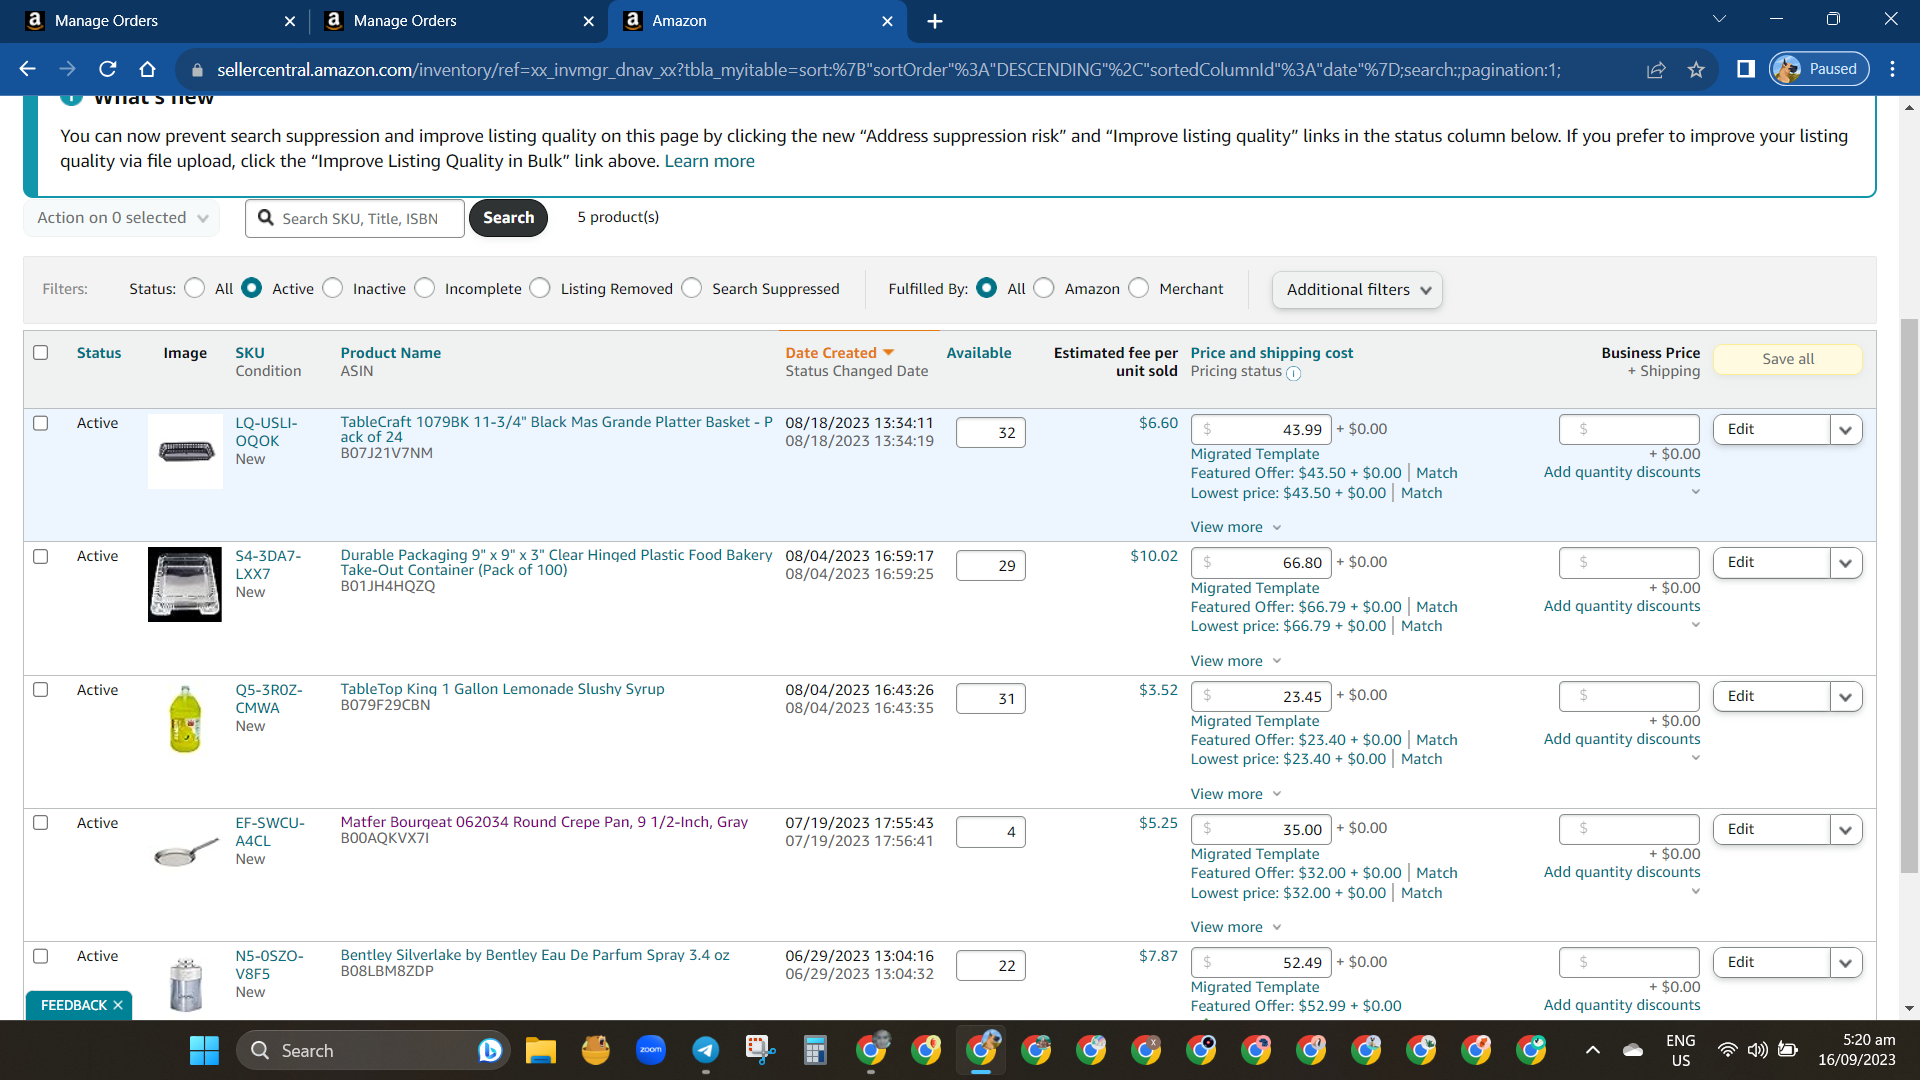Image resolution: width=1920 pixels, height=1080 pixels.
Task: Launch Zoom from the taskbar
Action: point(651,1050)
